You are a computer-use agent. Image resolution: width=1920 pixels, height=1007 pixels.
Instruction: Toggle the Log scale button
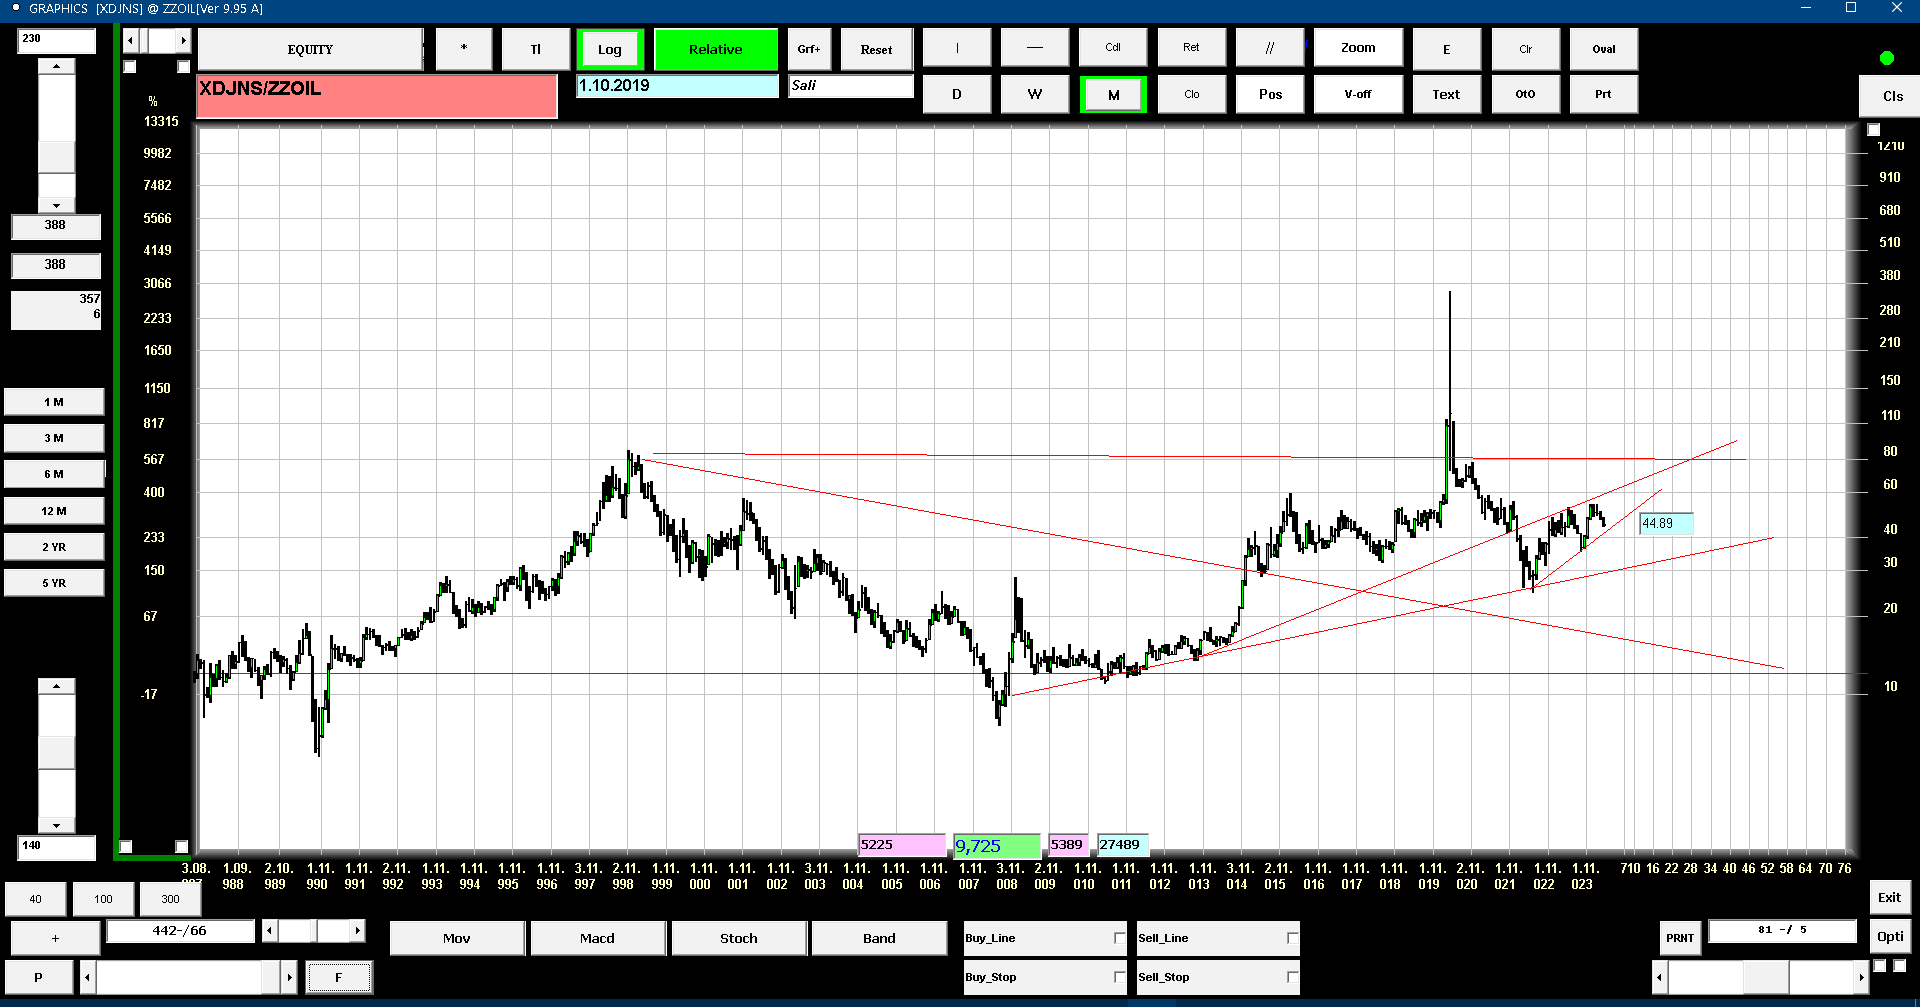click(610, 49)
